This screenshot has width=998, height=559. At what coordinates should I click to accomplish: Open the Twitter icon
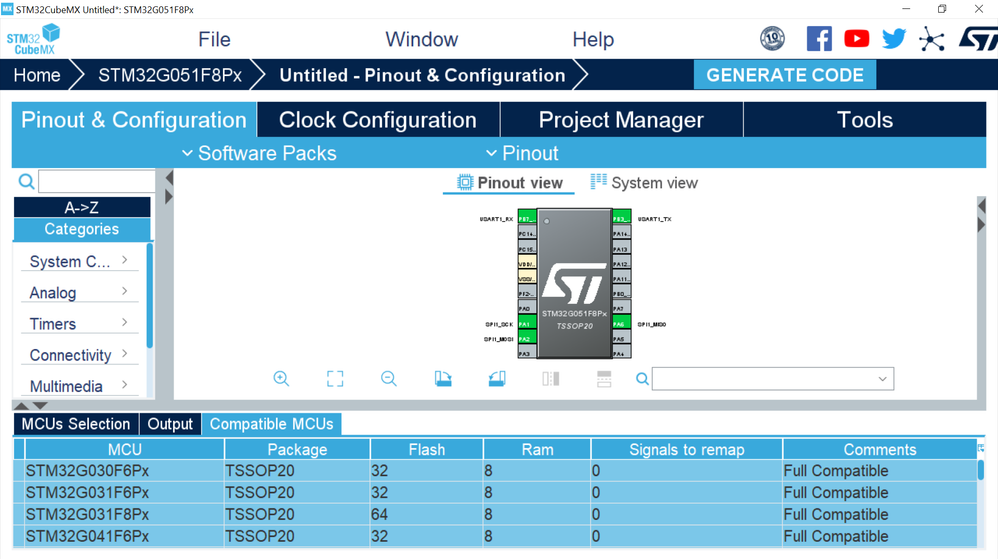click(894, 39)
